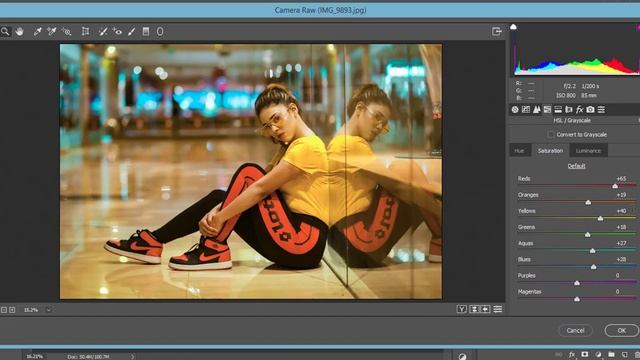Open the Split Toning panel icon
The height and width of the screenshot is (360, 640).
click(558, 109)
